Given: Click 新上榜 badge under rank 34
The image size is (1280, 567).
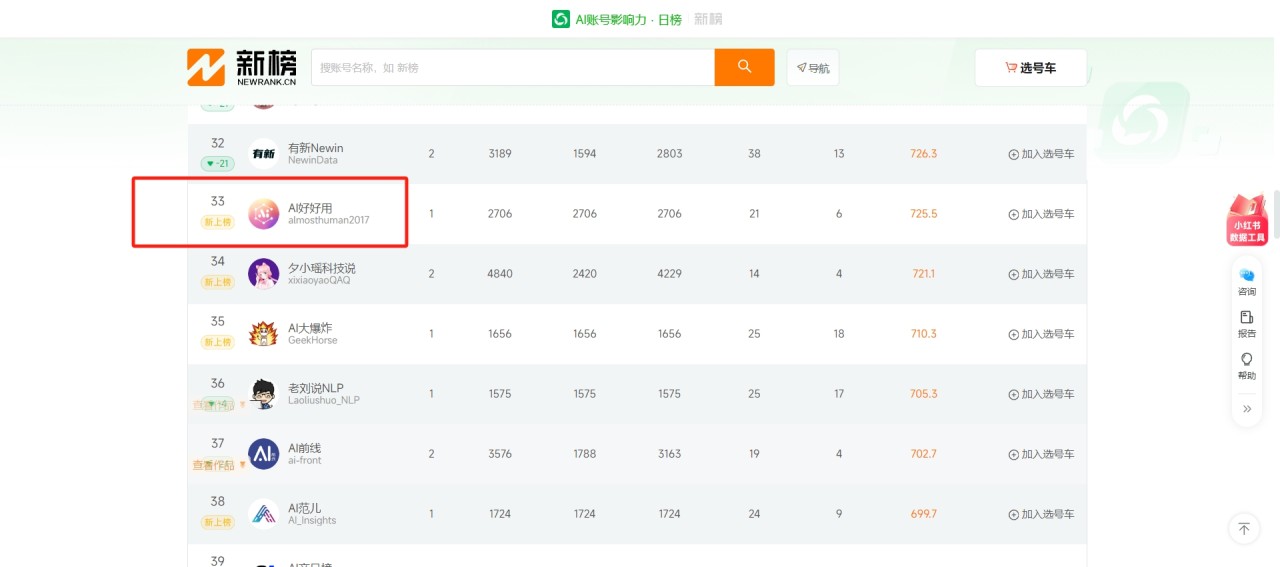Looking at the screenshot, I should 217,282.
